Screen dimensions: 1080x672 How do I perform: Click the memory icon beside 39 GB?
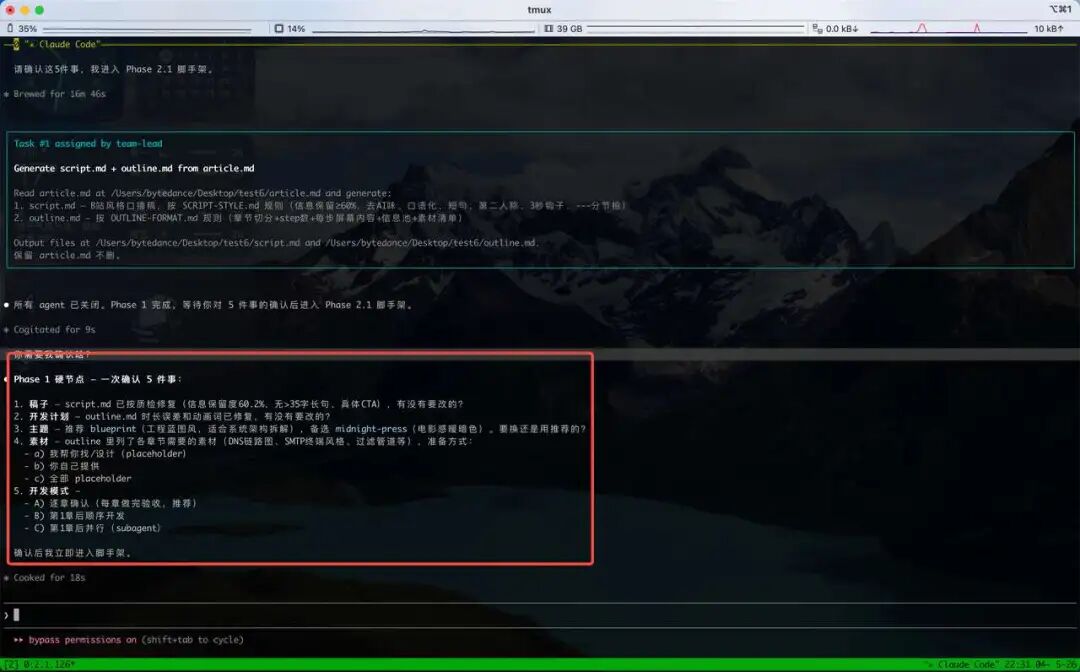point(549,29)
